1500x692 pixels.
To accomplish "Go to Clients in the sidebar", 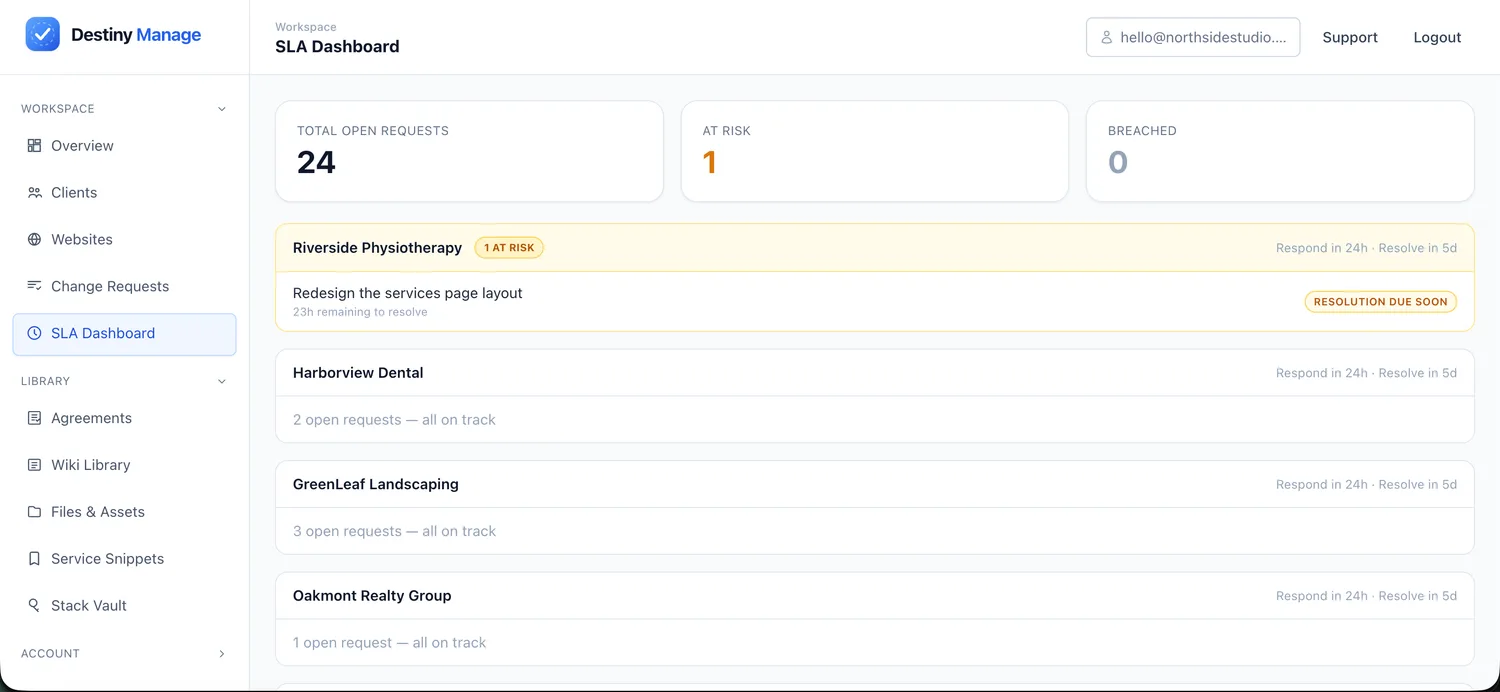I will click(x=125, y=193).
